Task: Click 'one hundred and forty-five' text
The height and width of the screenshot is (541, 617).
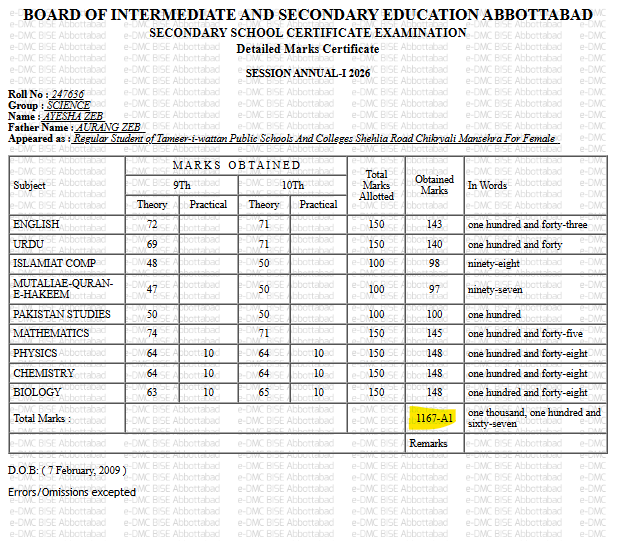Action: click(525, 334)
